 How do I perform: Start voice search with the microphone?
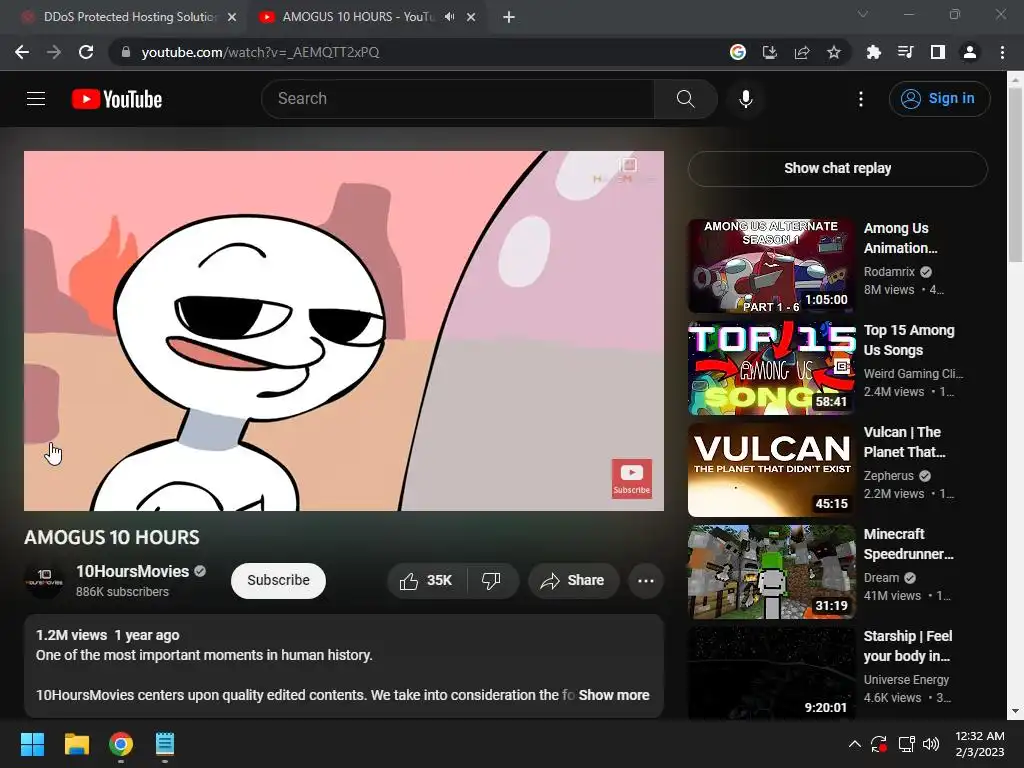(x=746, y=99)
